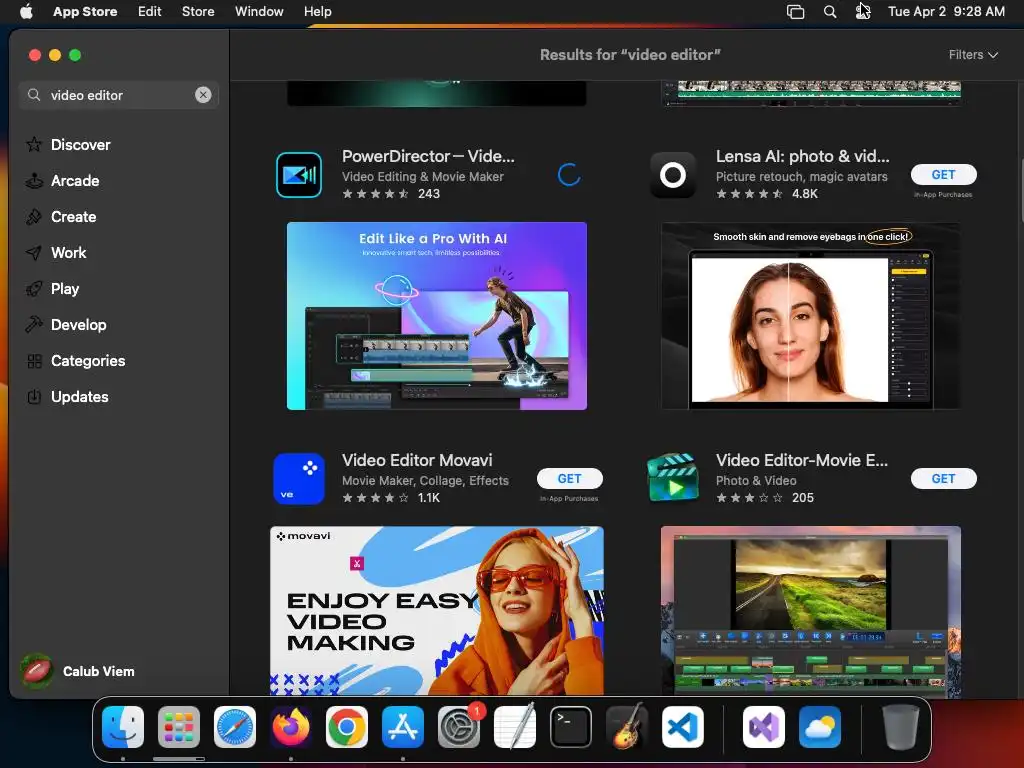Open the Store menu
Viewport: 1024px width, 768px height.
198,11
